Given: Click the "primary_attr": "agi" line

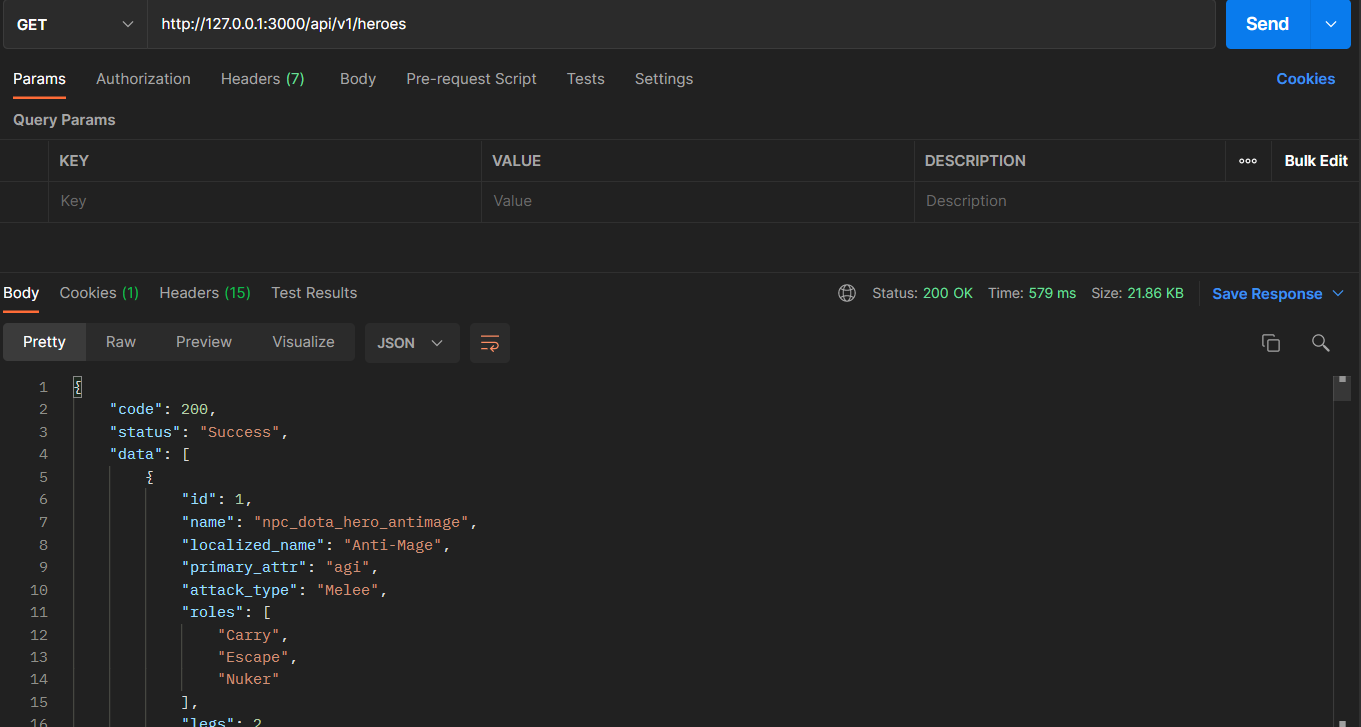Looking at the screenshot, I should click(x=280, y=567).
